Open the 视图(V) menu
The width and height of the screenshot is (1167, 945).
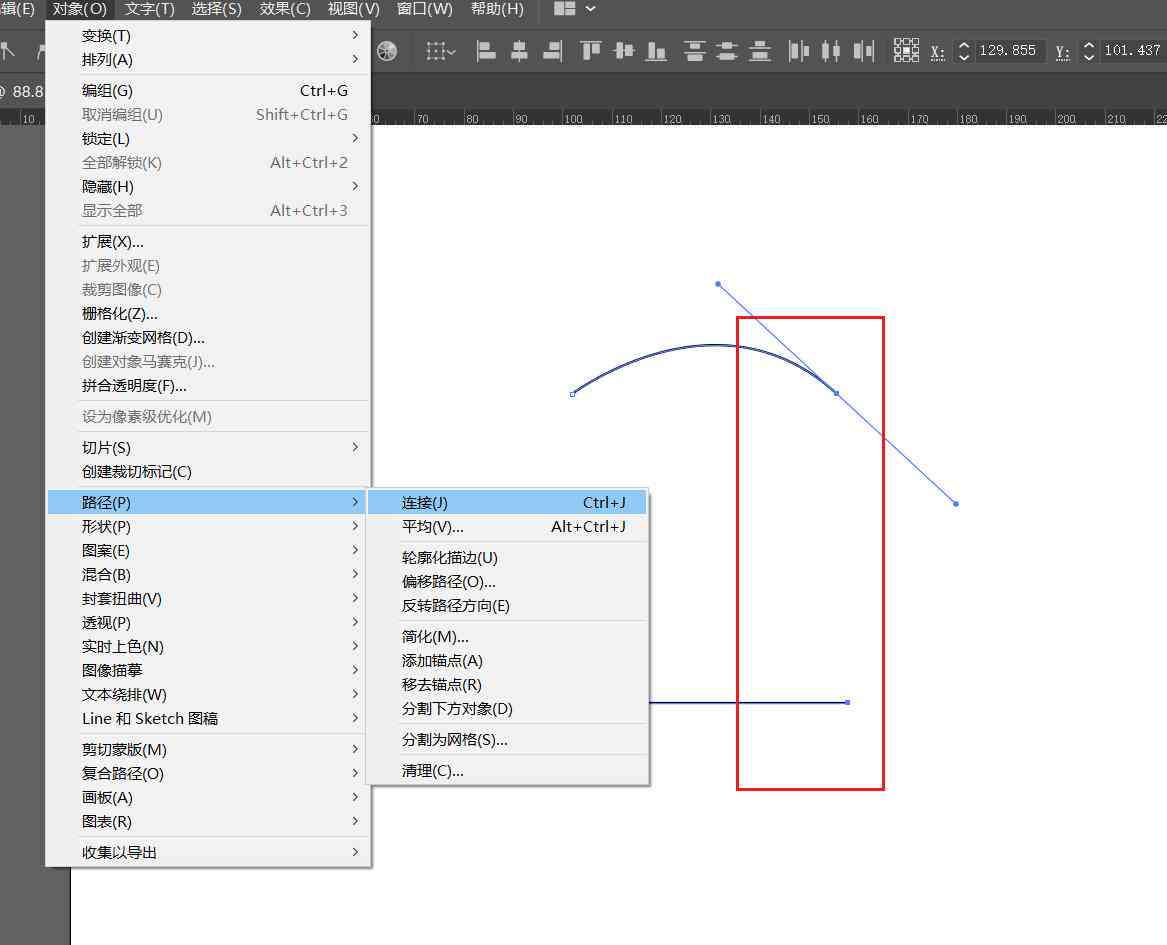(x=354, y=9)
